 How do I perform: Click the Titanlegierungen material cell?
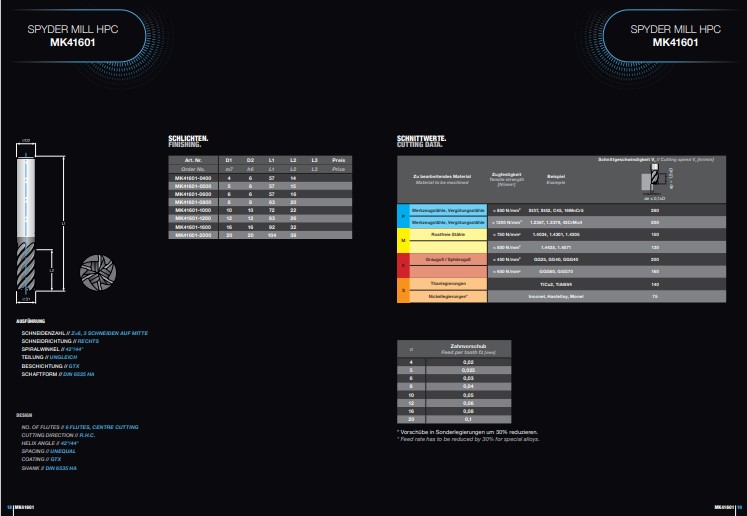448,284
